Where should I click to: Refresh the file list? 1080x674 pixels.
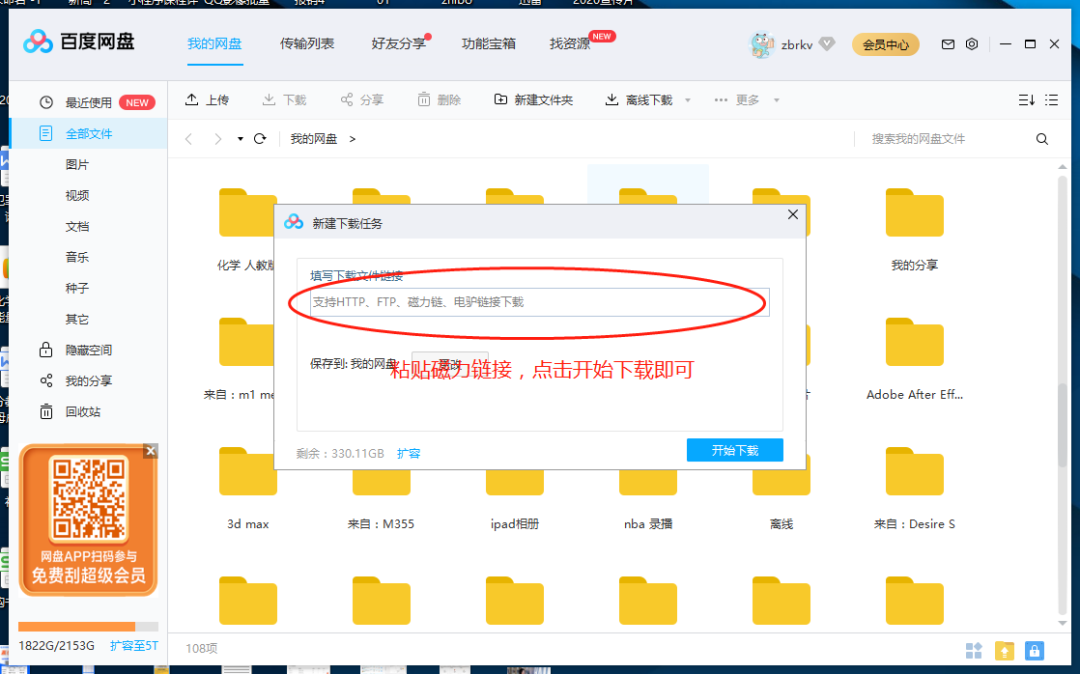tap(260, 138)
